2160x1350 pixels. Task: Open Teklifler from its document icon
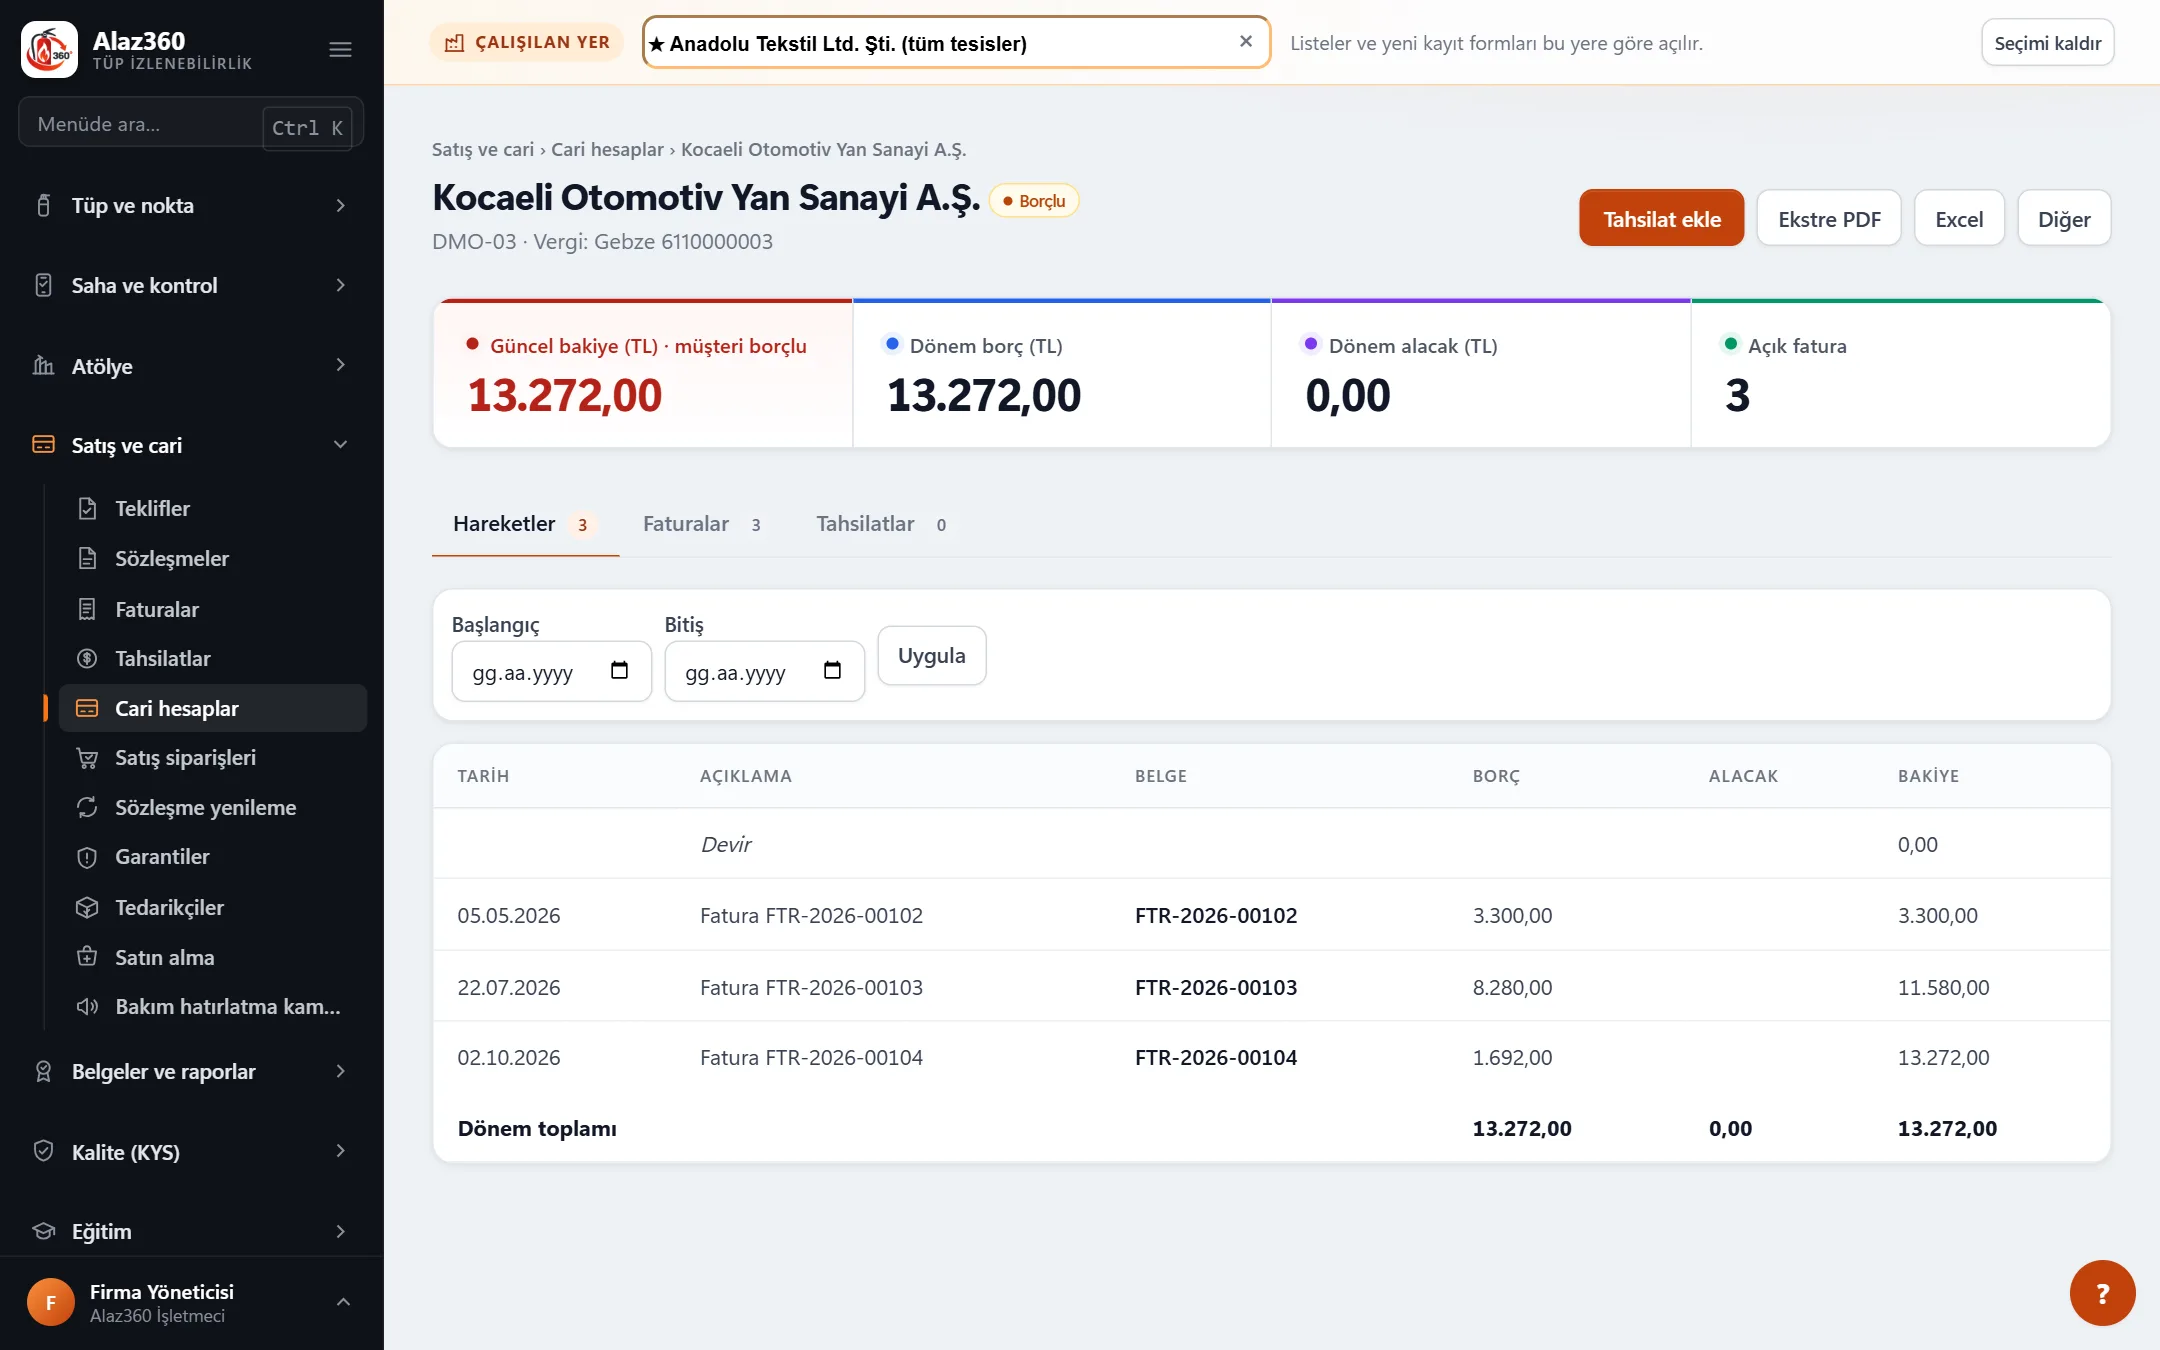click(x=87, y=508)
